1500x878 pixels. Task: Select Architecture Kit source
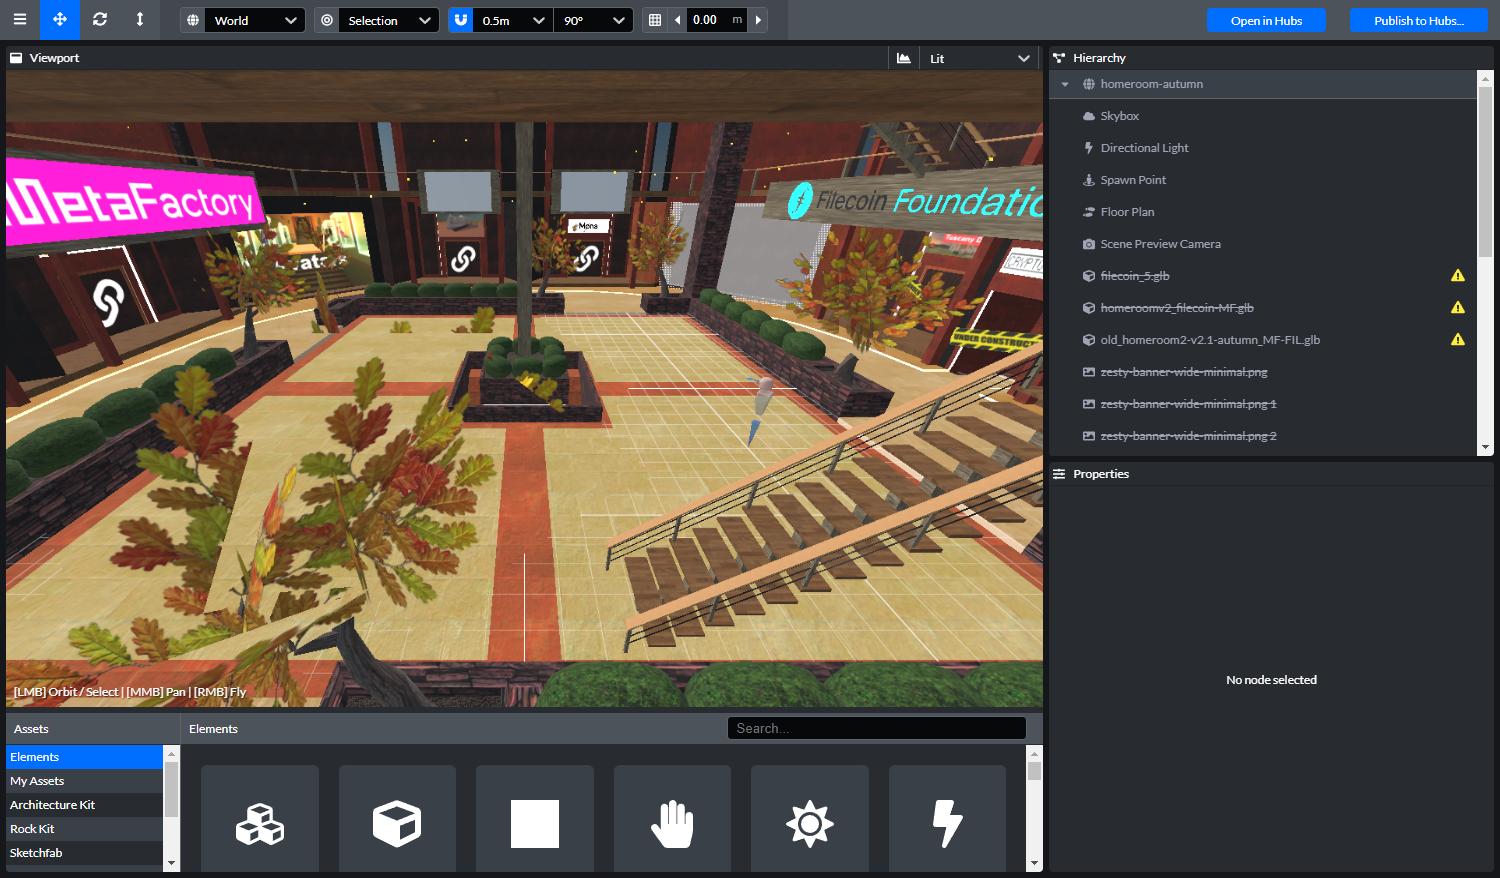[84, 805]
